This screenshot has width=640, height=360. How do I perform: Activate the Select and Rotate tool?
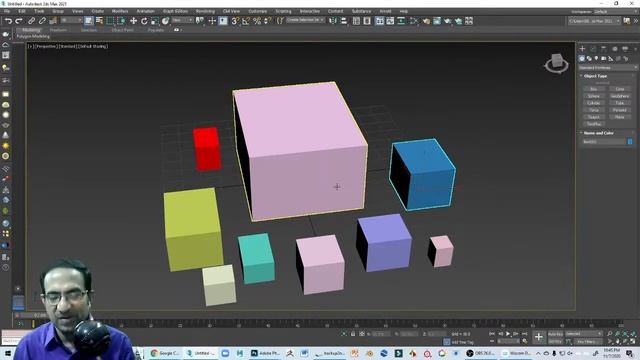(144, 21)
